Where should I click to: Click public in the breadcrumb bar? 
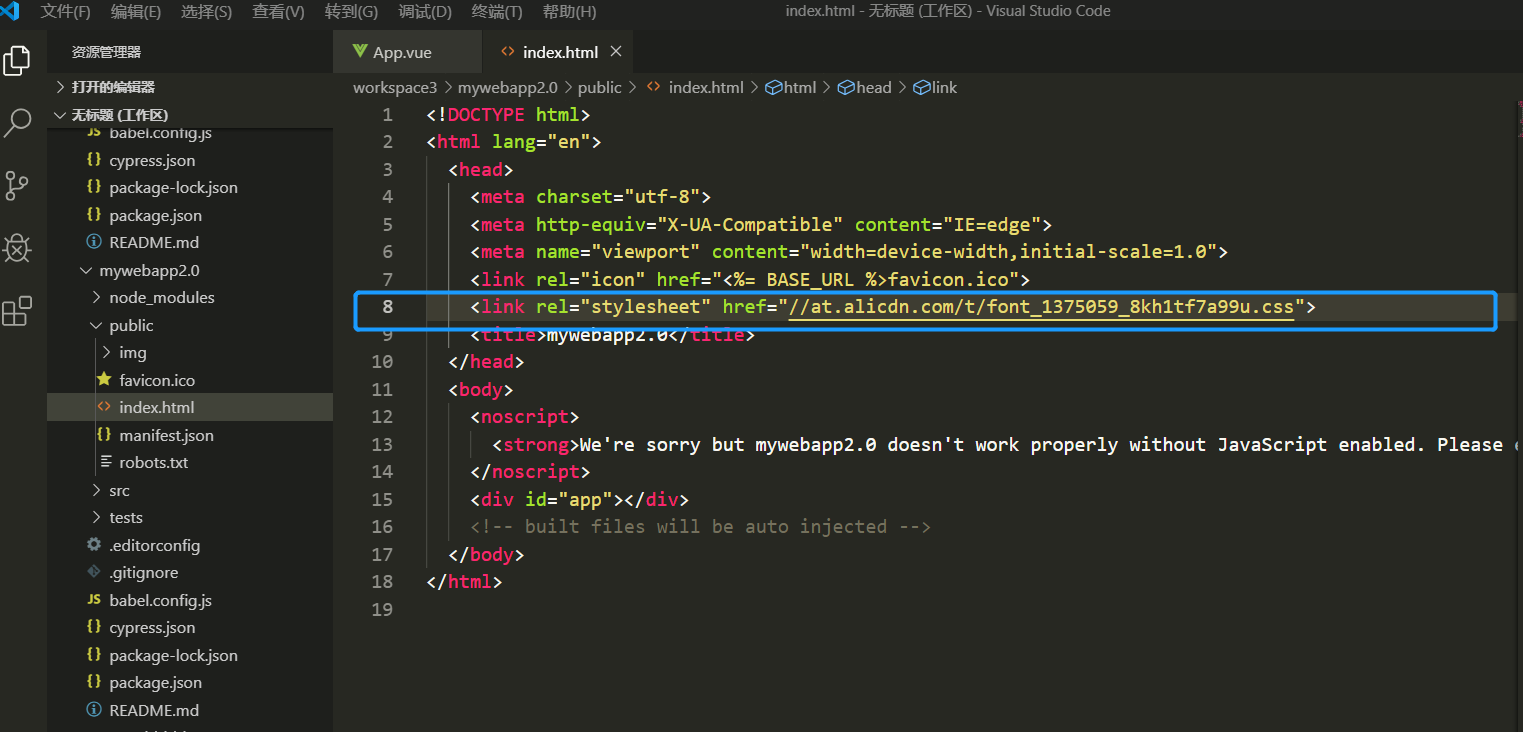point(599,87)
